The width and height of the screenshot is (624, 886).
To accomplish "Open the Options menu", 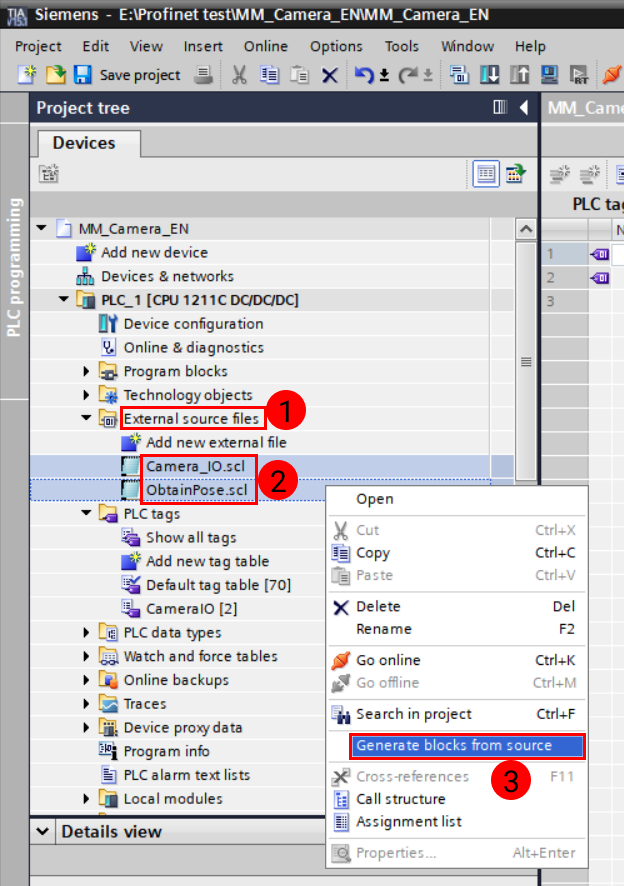I will point(336,46).
